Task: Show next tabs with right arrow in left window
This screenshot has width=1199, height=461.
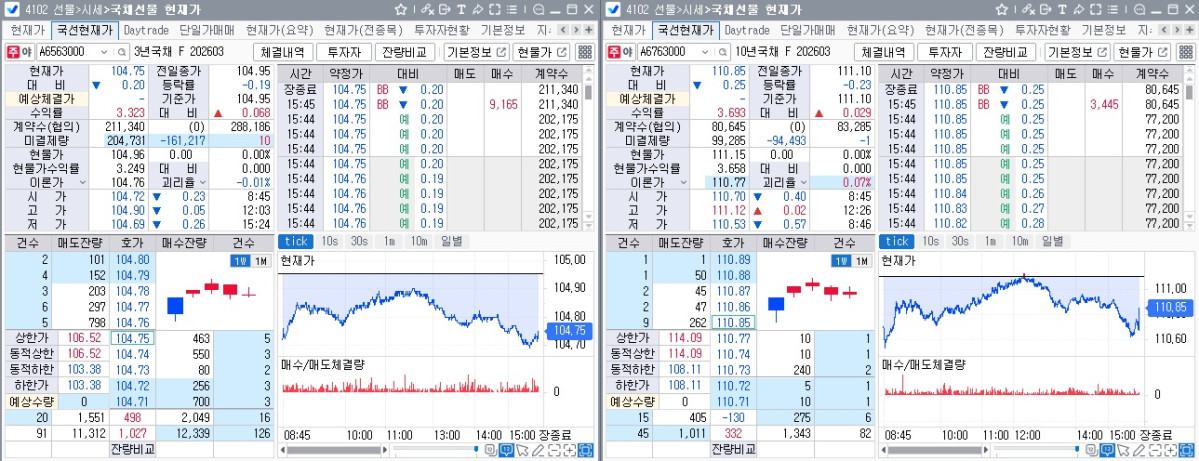Action: tap(576, 31)
